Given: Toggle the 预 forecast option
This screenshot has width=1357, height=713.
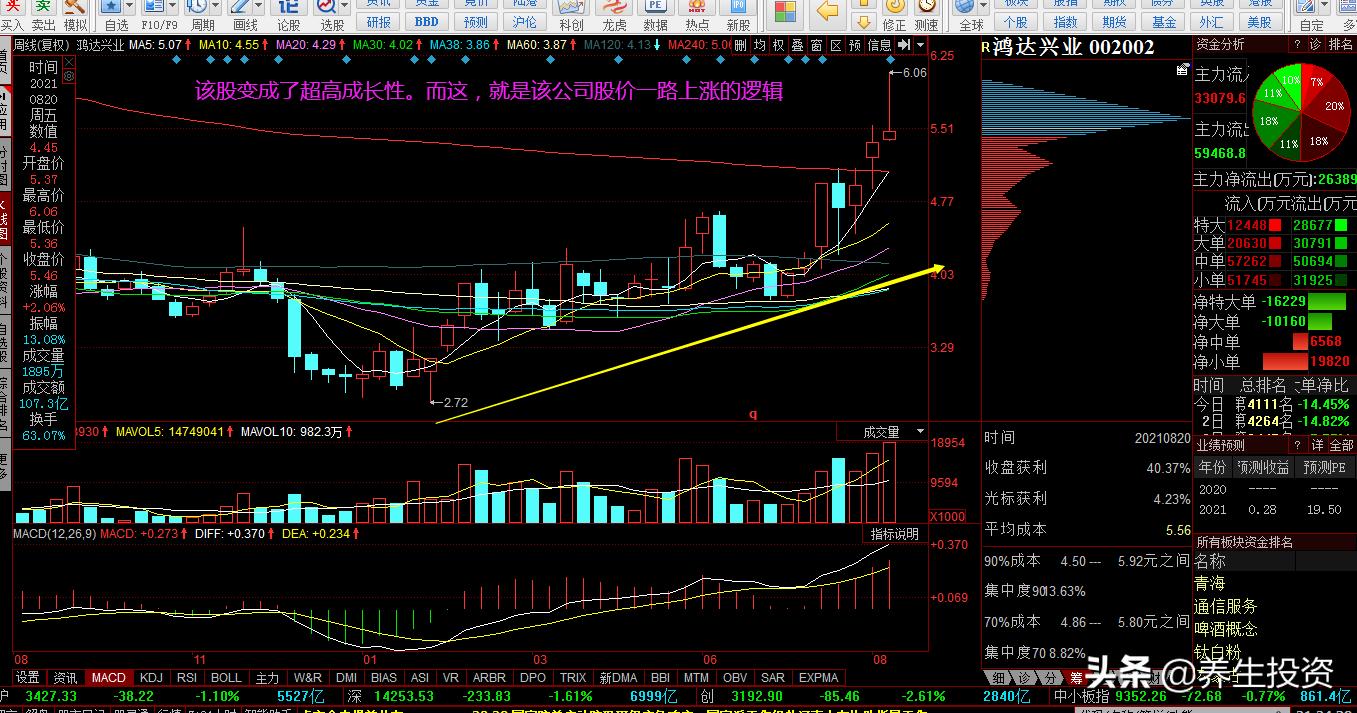Looking at the screenshot, I should click(855, 45).
